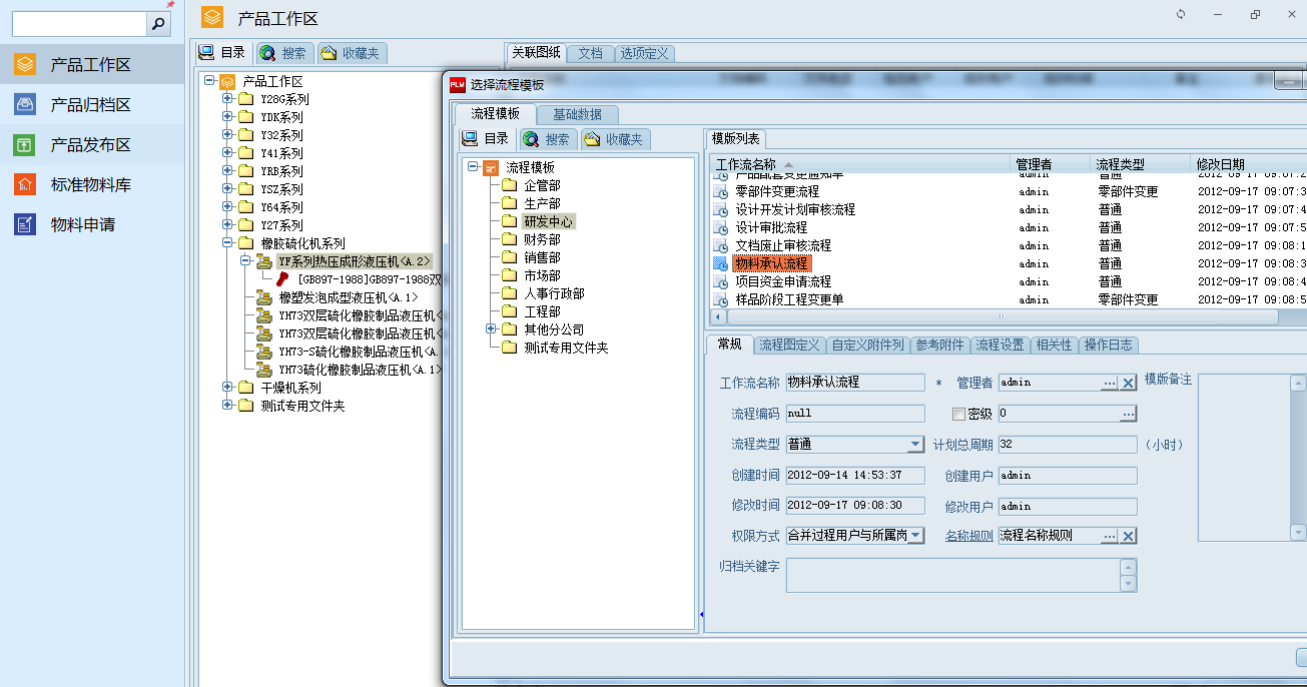
Task: Click the horizontal scrollbar below the template list
Action: (1000, 315)
